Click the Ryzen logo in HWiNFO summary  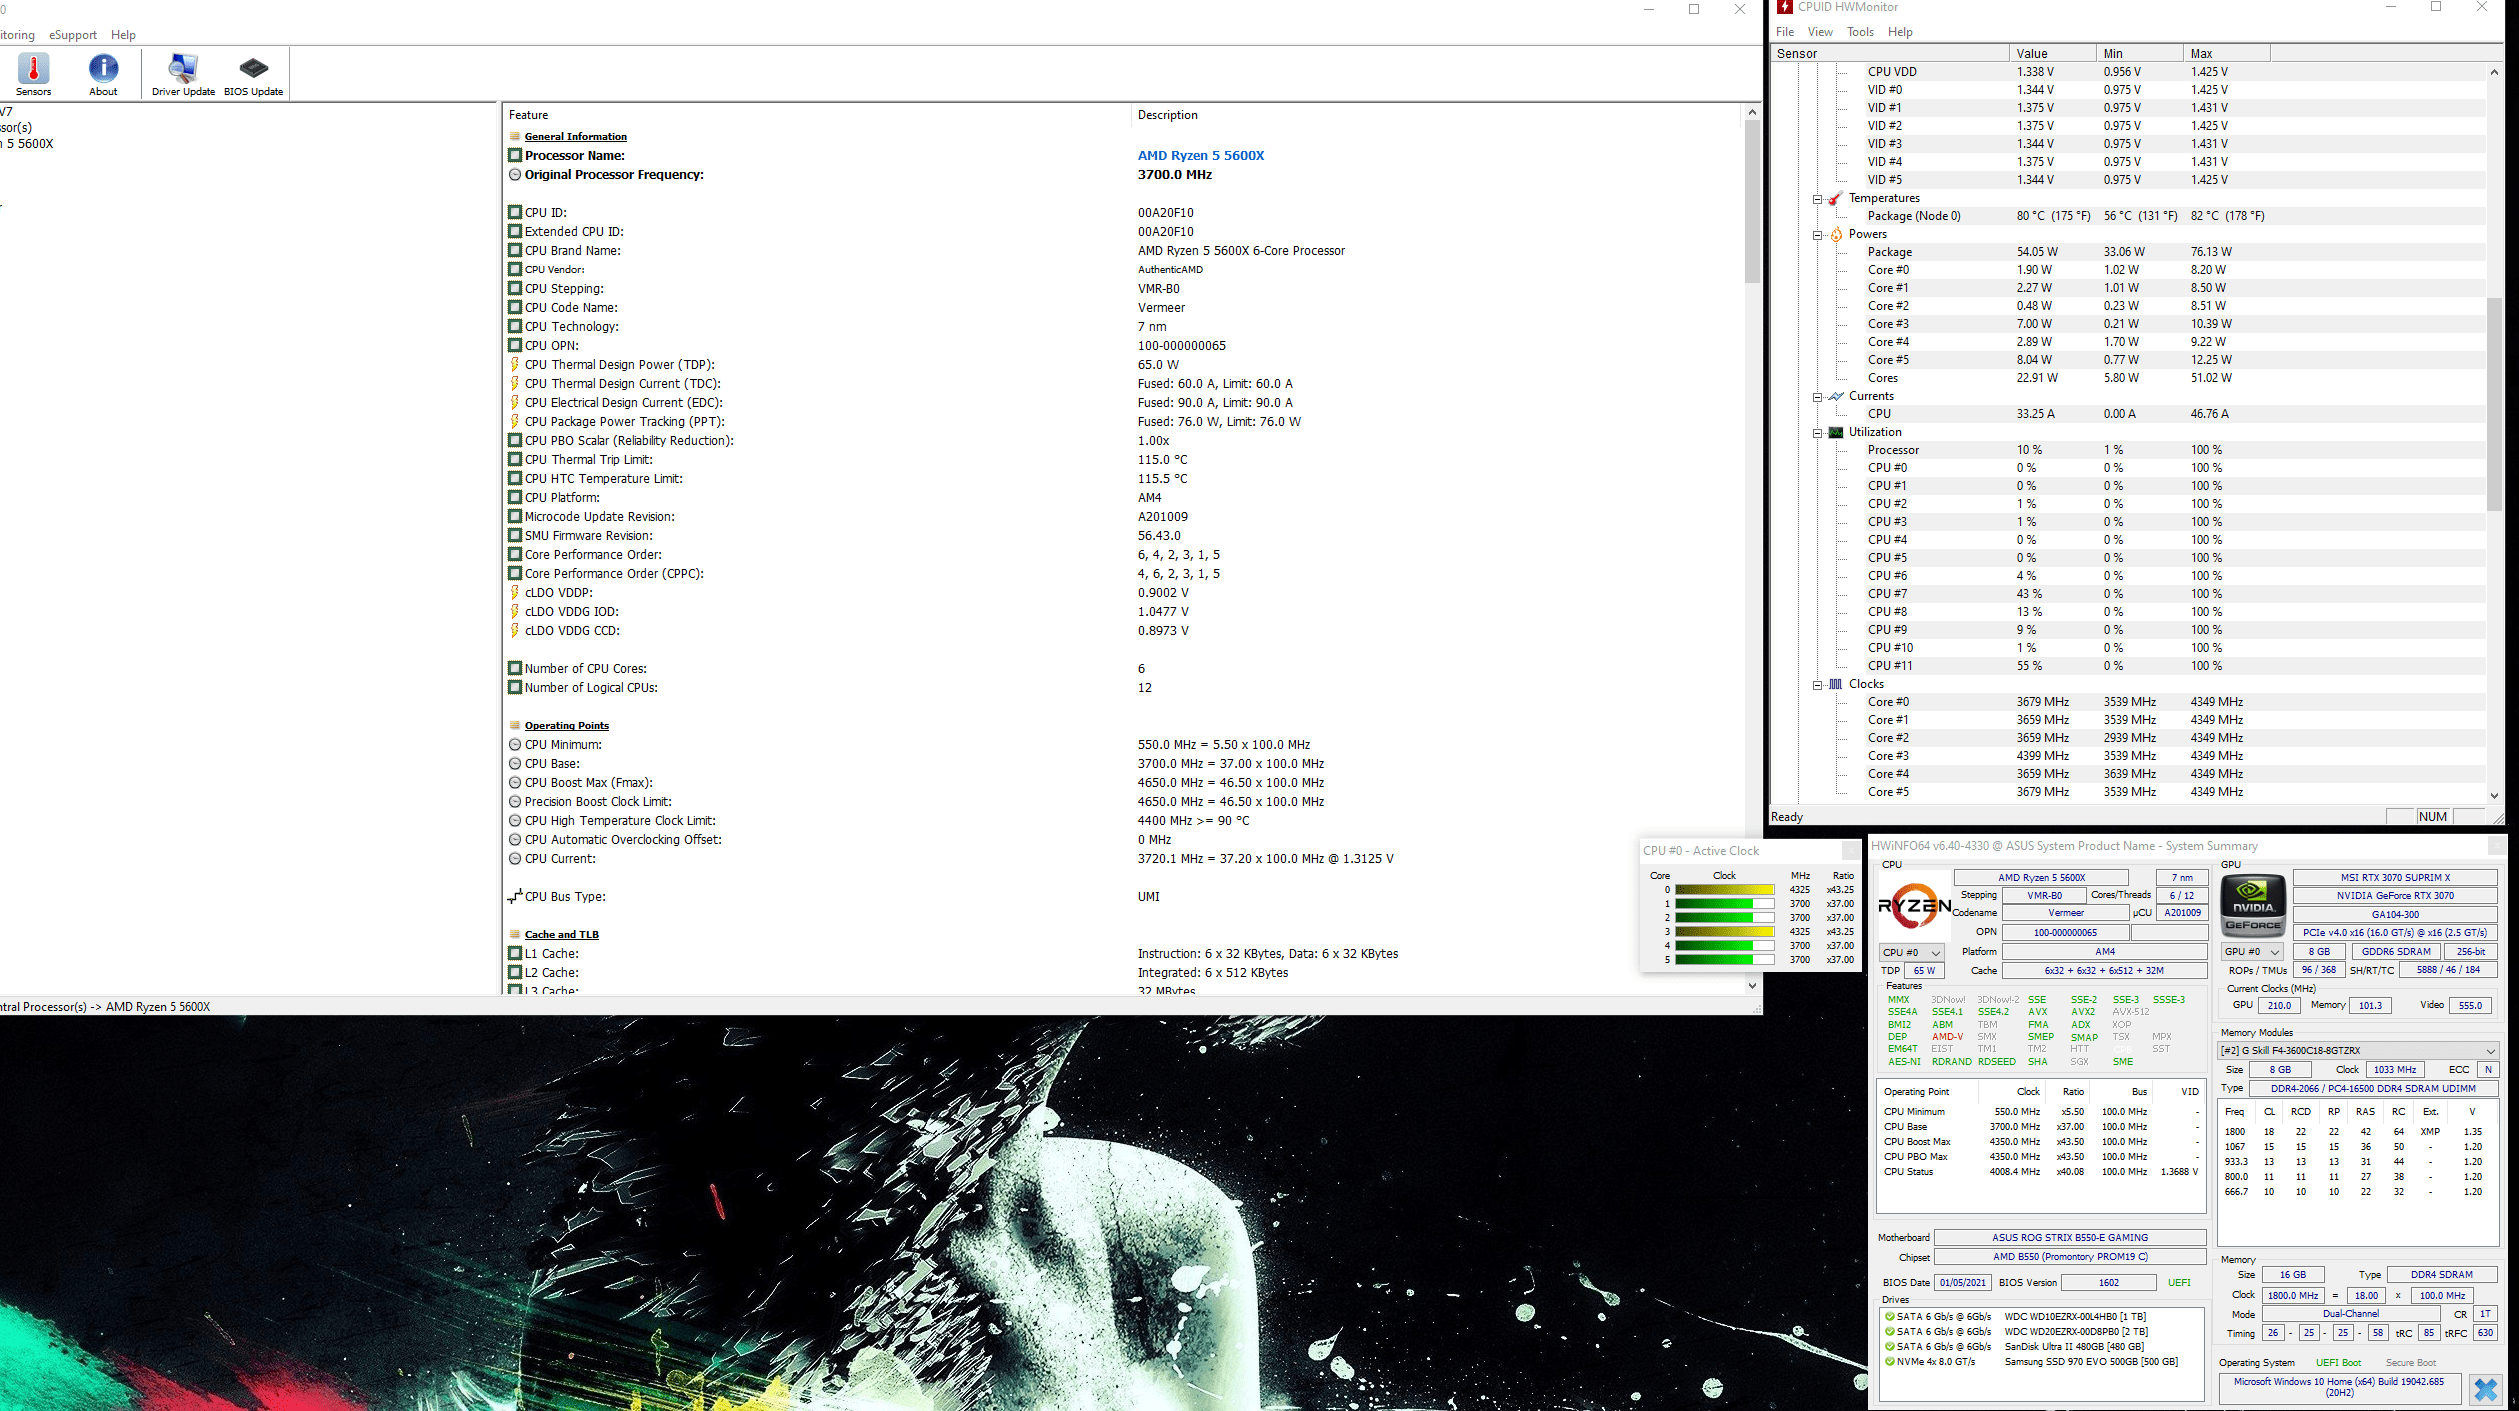click(x=1914, y=906)
